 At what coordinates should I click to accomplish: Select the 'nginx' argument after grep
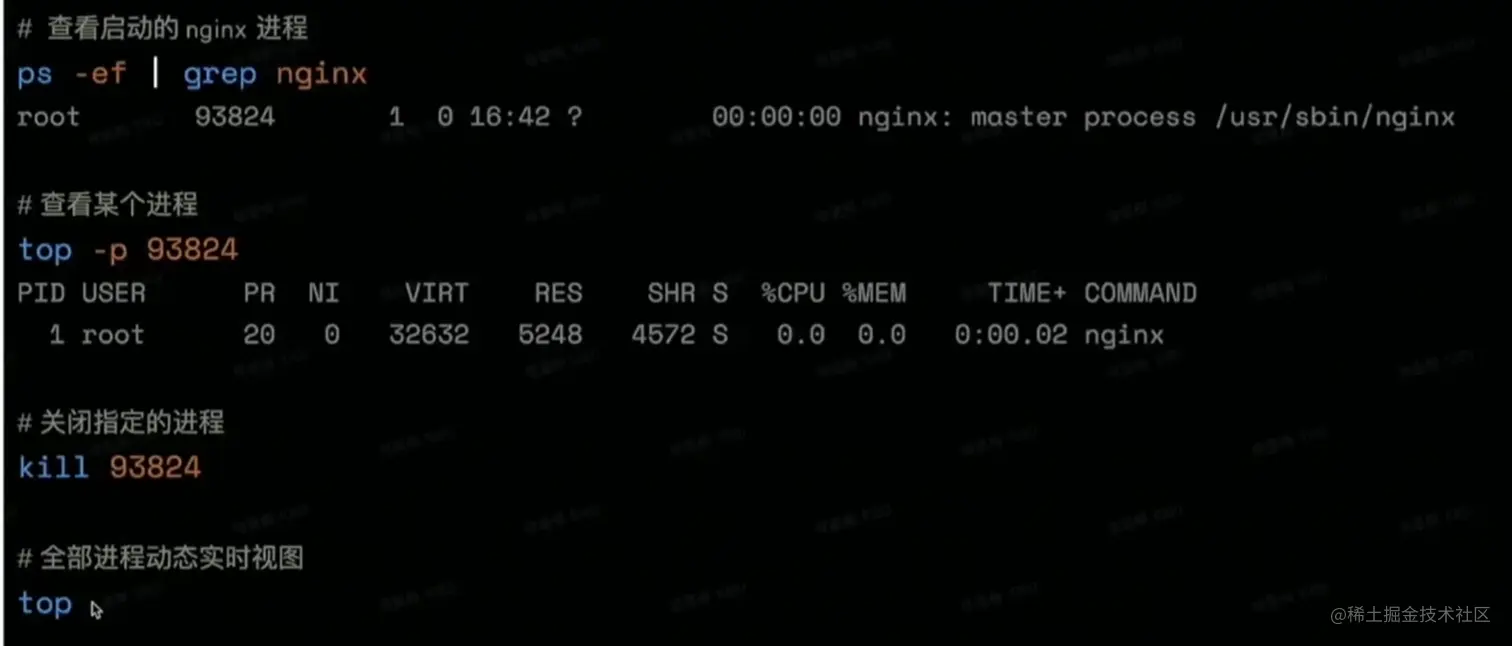(321, 75)
